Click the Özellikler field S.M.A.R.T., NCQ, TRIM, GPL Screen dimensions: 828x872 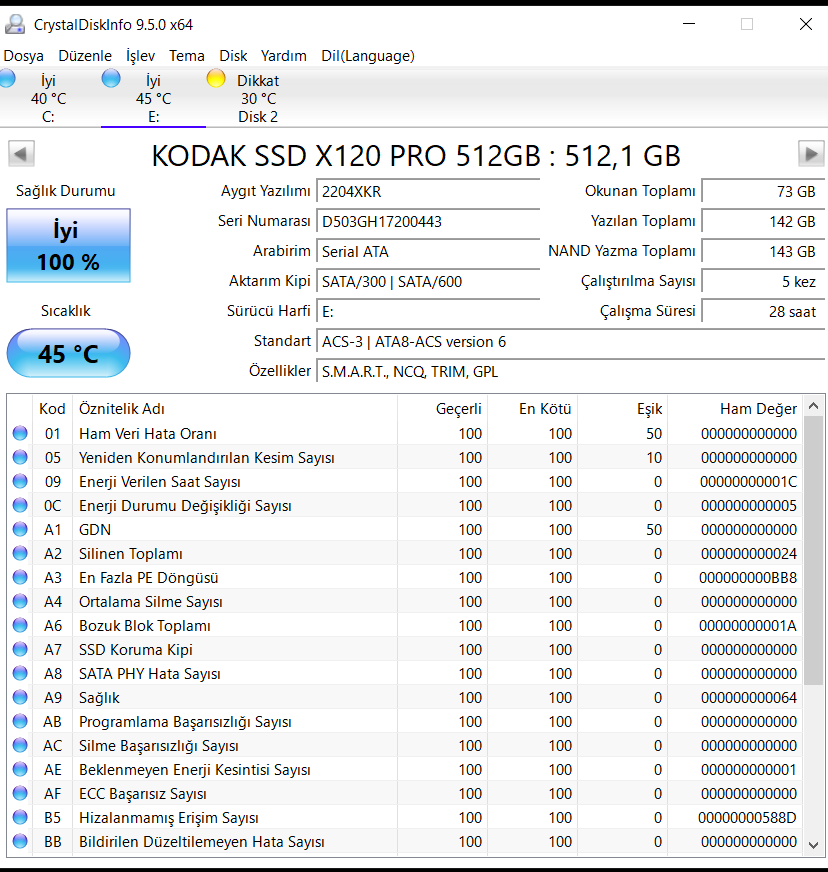tap(571, 372)
